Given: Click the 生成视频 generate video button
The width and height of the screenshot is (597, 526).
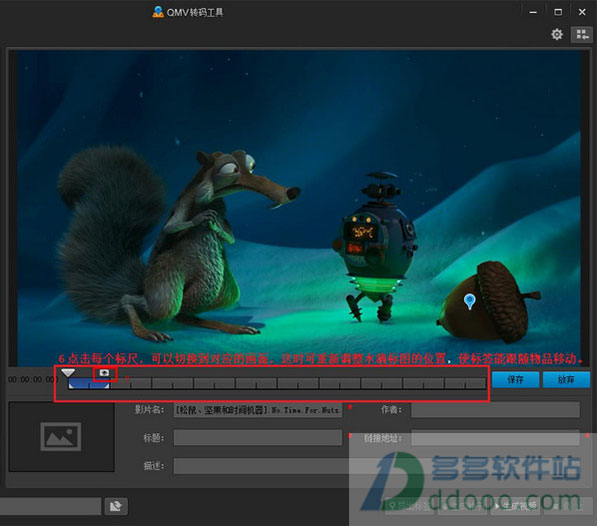Looking at the screenshot, I should click(515, 506).
